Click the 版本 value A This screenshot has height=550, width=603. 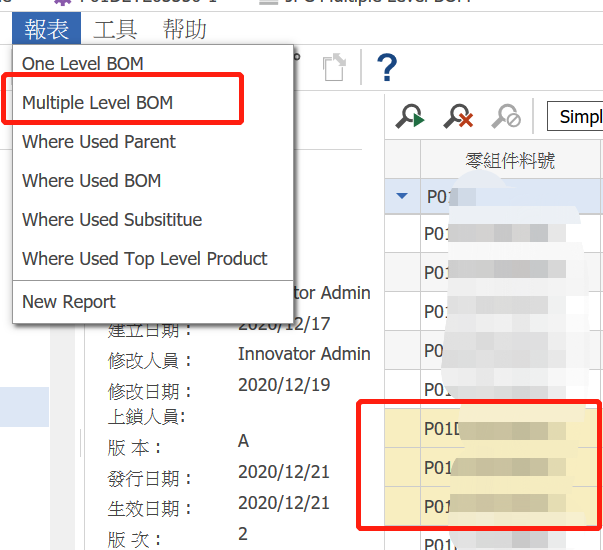(x=243, y=441)
